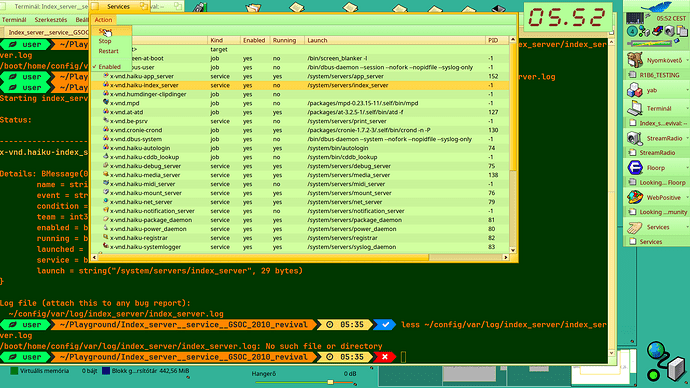Sort services by the Launch column
This screenshot has width=690, height=388.
click(395, 40)
